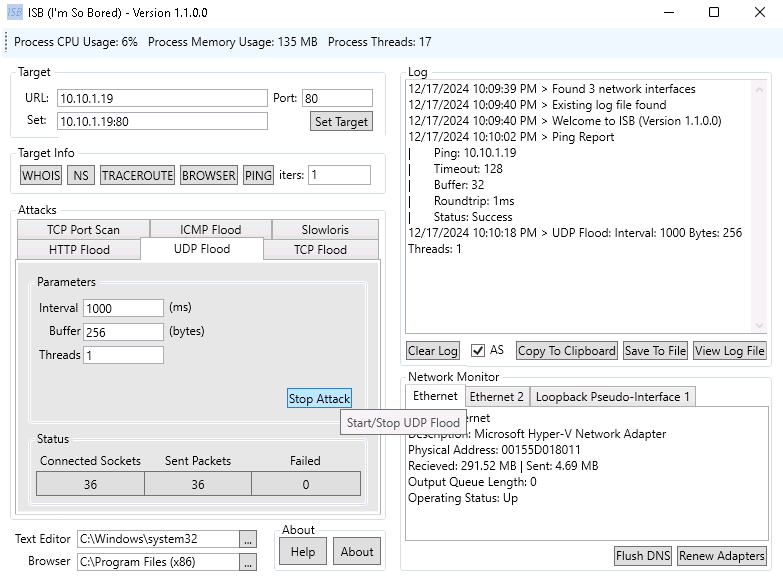Show Loopback Pseudo-Interface 1 tab

click(612, 396)
